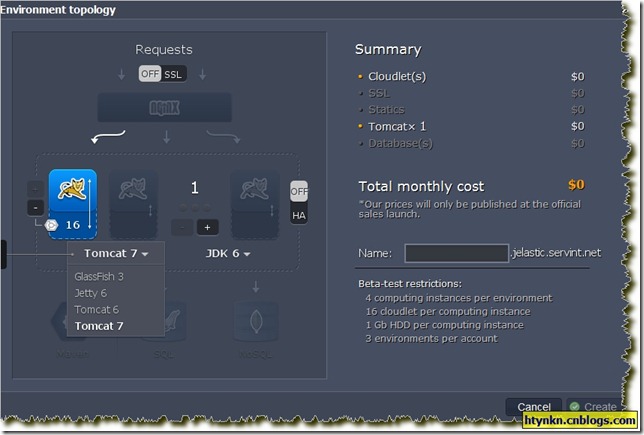Click '1 Gb HDD per computing instance' text

click(x=445, y=325)
